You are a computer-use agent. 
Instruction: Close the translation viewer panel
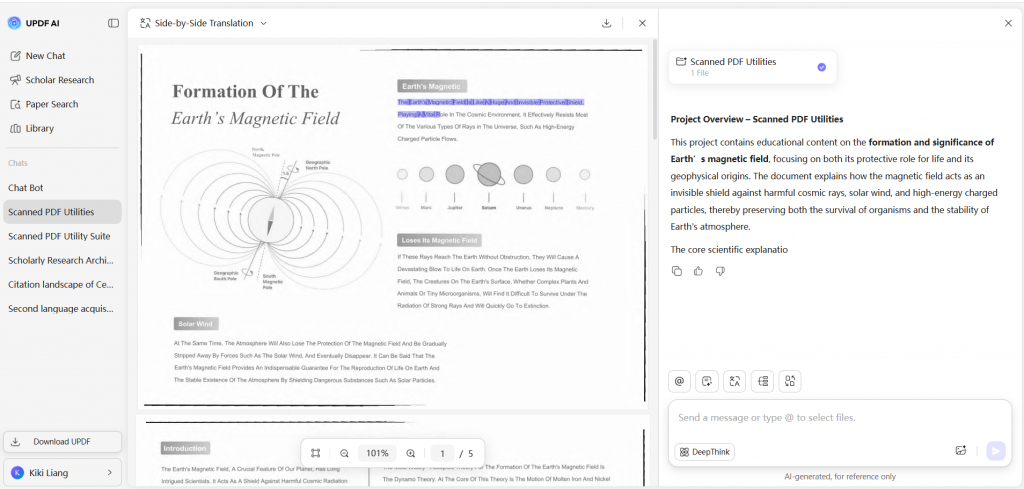[x=642, y=23]
